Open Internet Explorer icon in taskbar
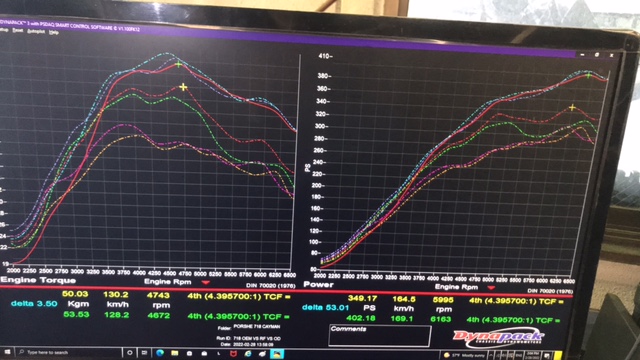 (x=248, y=354)
